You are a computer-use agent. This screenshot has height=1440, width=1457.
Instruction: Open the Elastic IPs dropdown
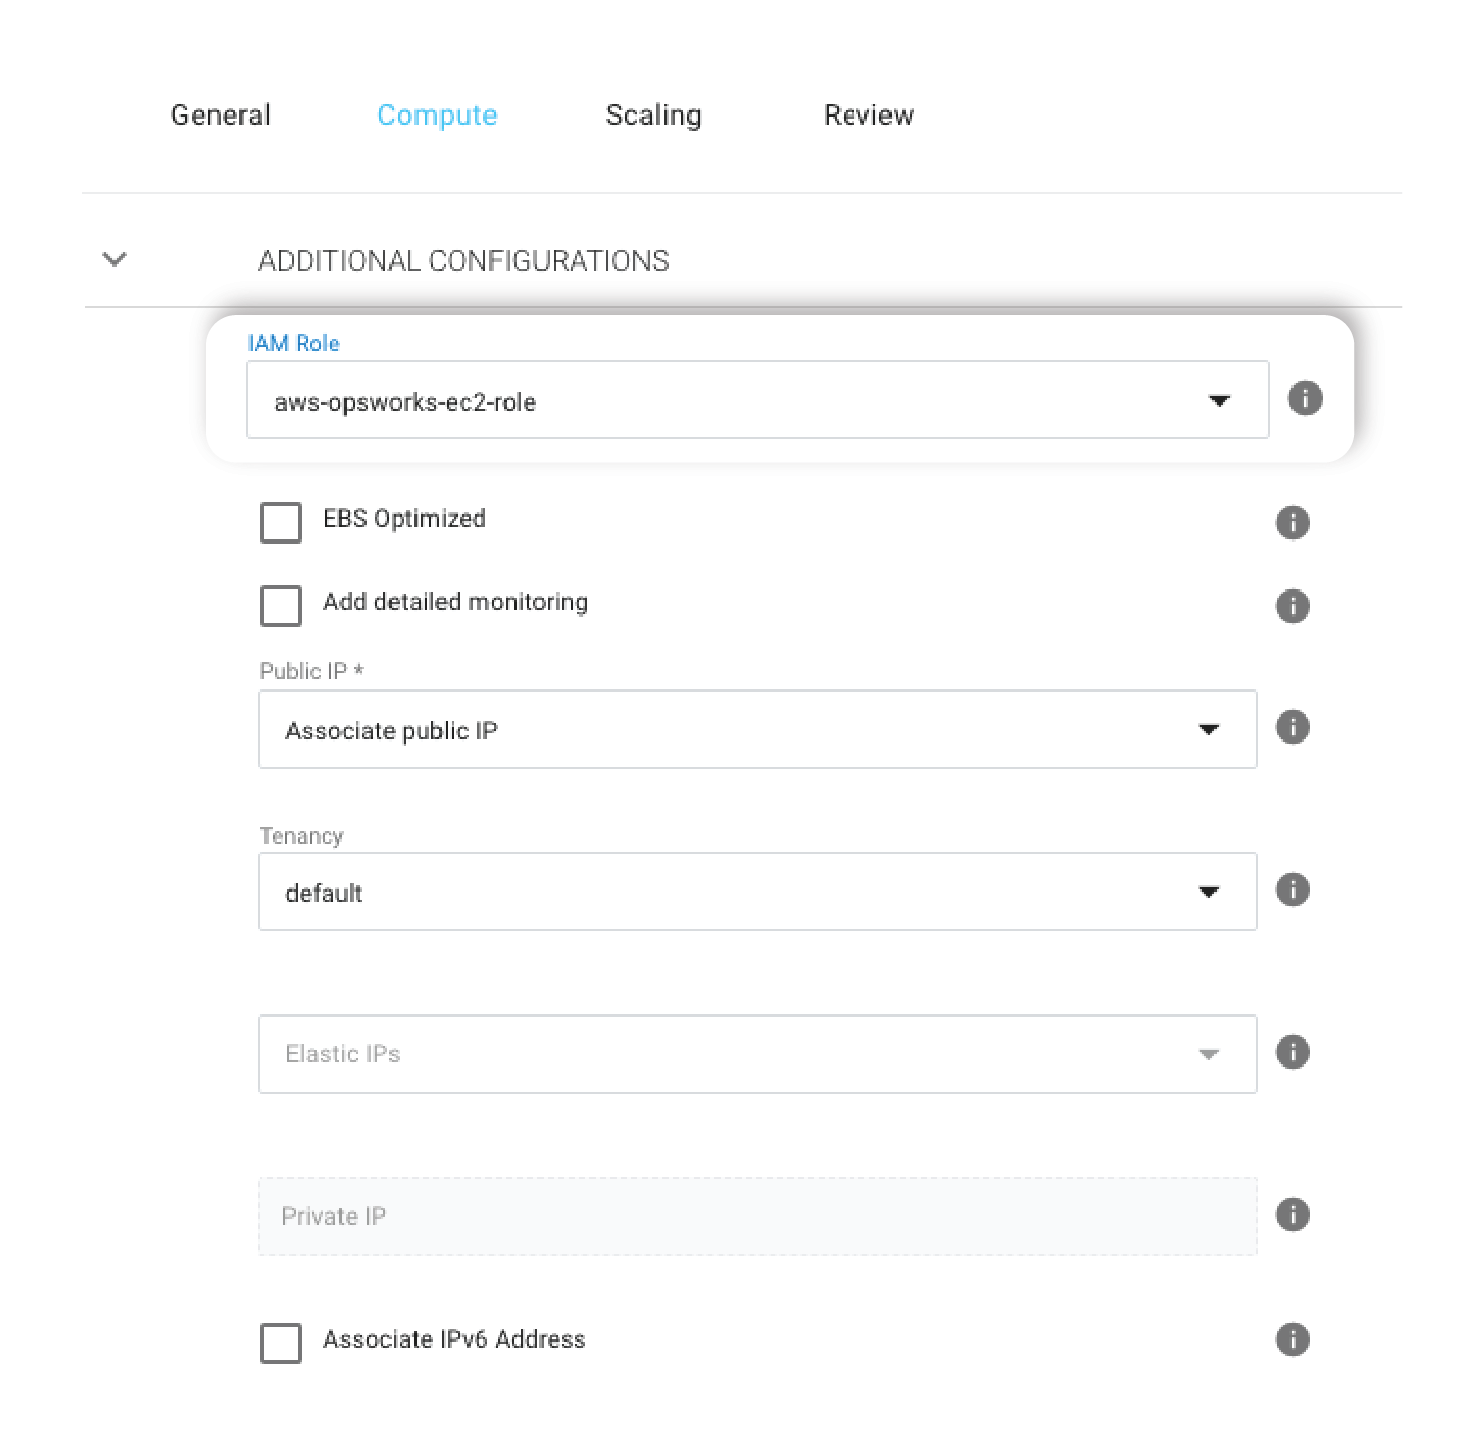click(x=757, y=1054)
